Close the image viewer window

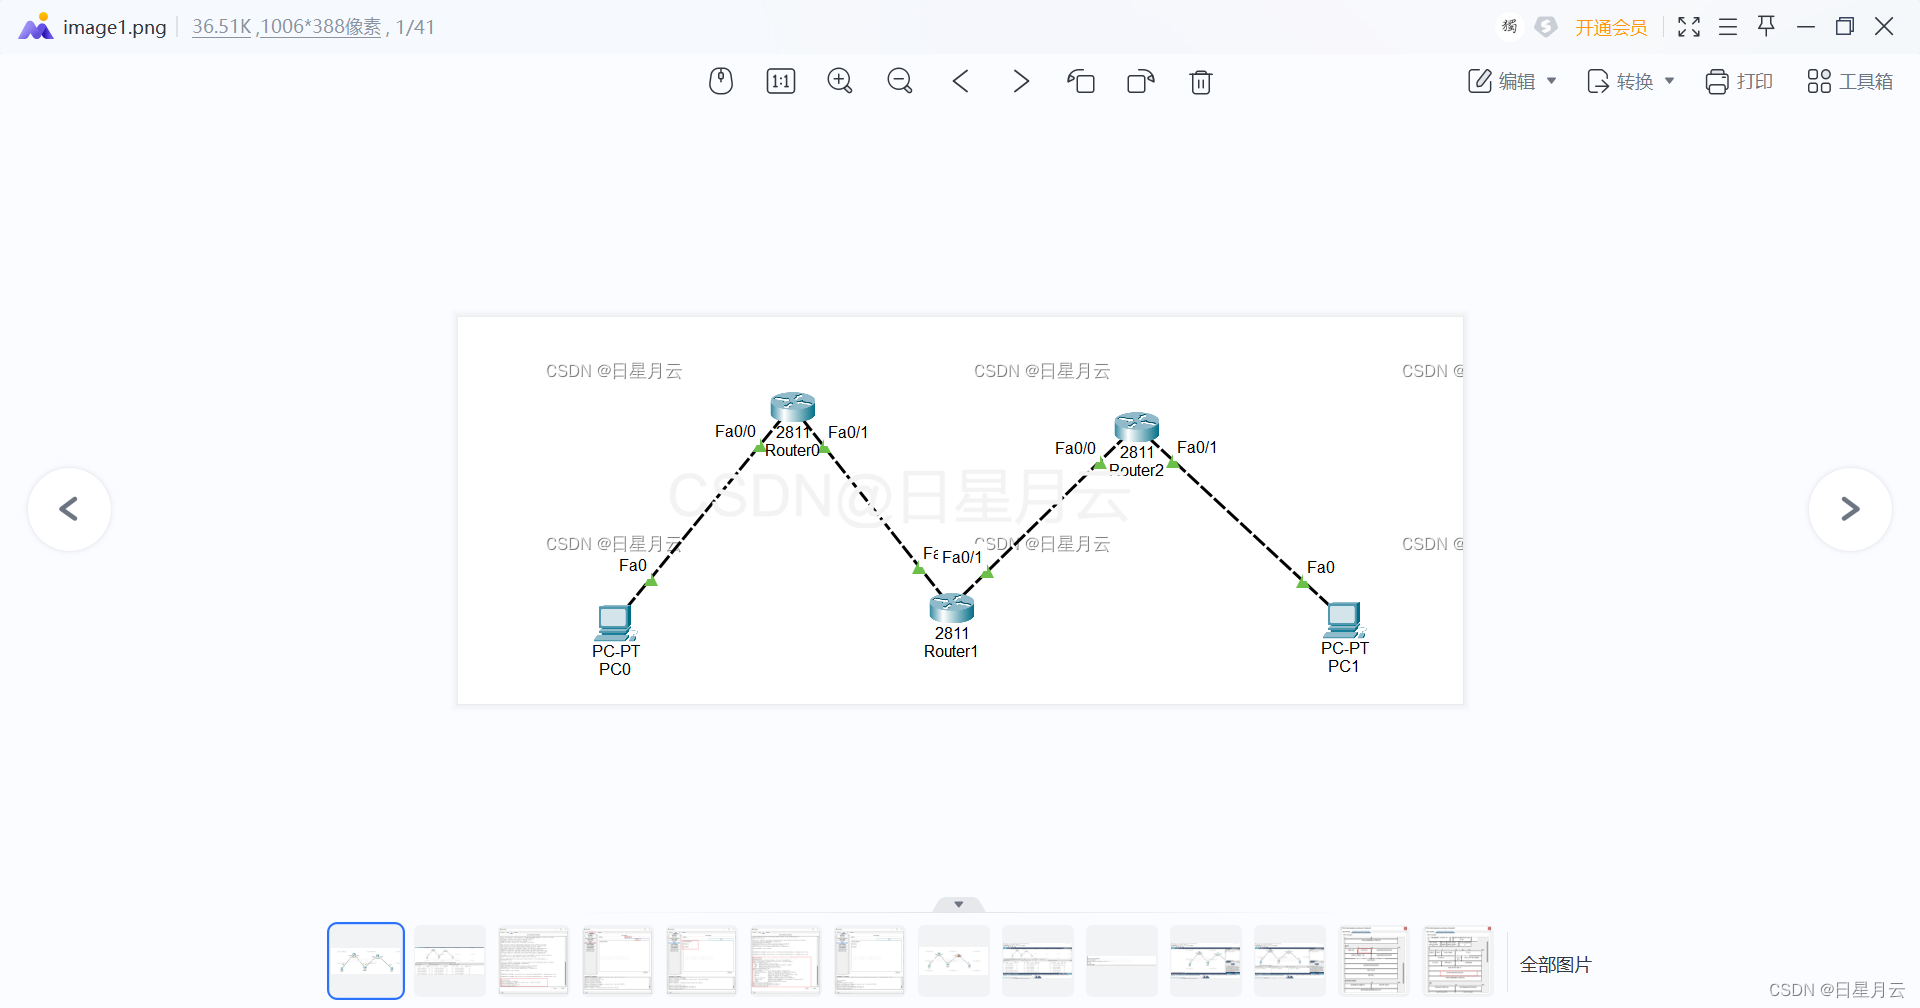point(1884,27)
